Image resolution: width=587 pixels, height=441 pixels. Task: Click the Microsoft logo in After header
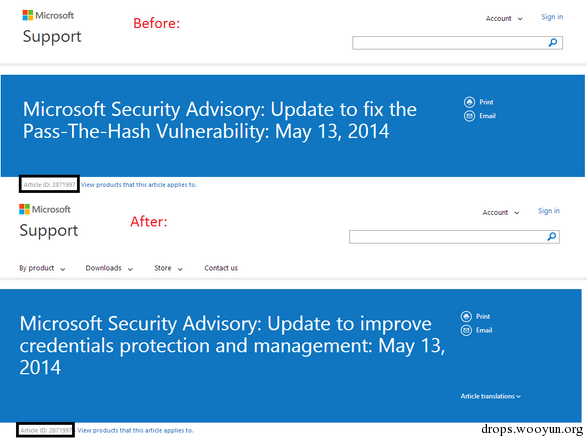45,209
